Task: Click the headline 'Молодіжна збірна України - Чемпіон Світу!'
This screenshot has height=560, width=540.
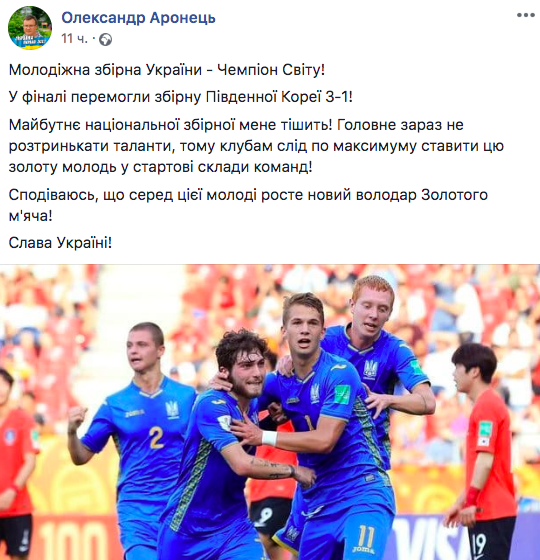Action: click(x=167, y=70)
